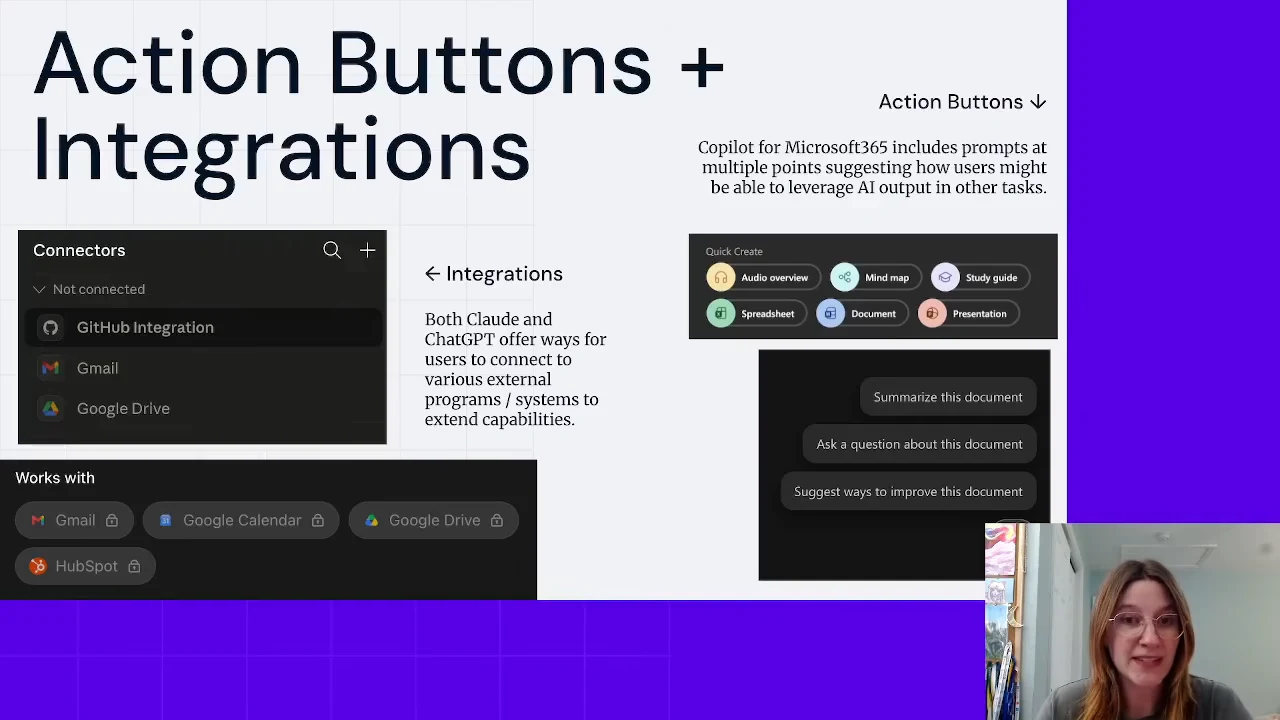Click Suggest ways to improve this document
Image resolution: width=1280 pixels, height=720 pixels.
pyautogui.click(x=908, y=491)
